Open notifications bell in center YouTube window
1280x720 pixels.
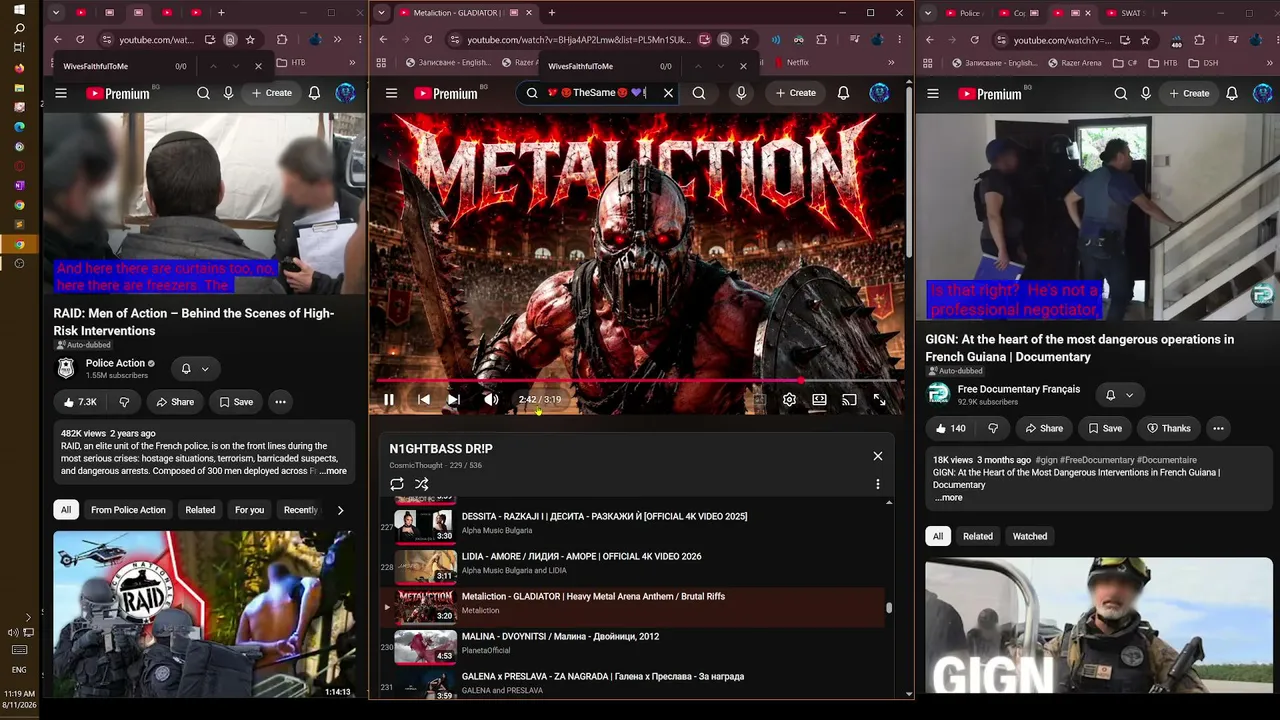[x=844, y=93]
